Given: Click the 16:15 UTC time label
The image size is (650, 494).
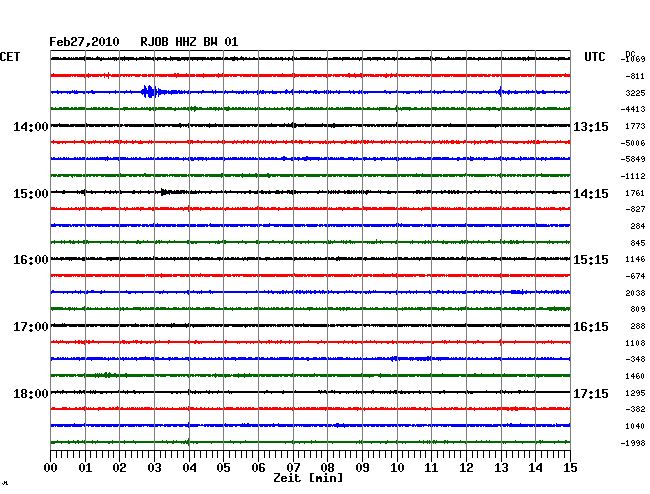Looking at the screenshot, I should (x=591, y=327).
